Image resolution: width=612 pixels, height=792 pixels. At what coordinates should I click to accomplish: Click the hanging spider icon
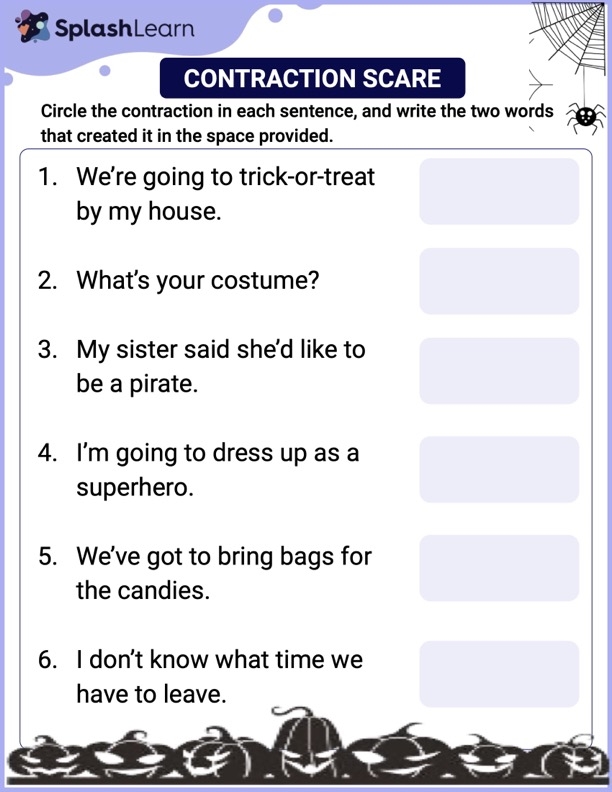click(586, 117)
